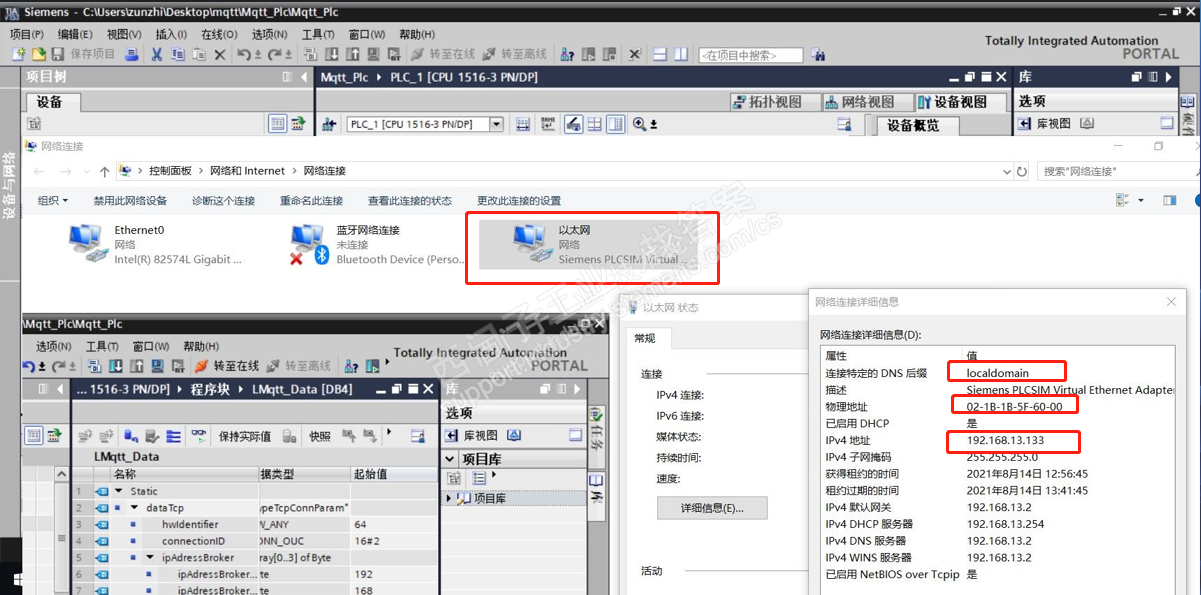Expand 项目库 tree item in the lower library panel
Viewport: 1201px width, 595px height.
448,498
